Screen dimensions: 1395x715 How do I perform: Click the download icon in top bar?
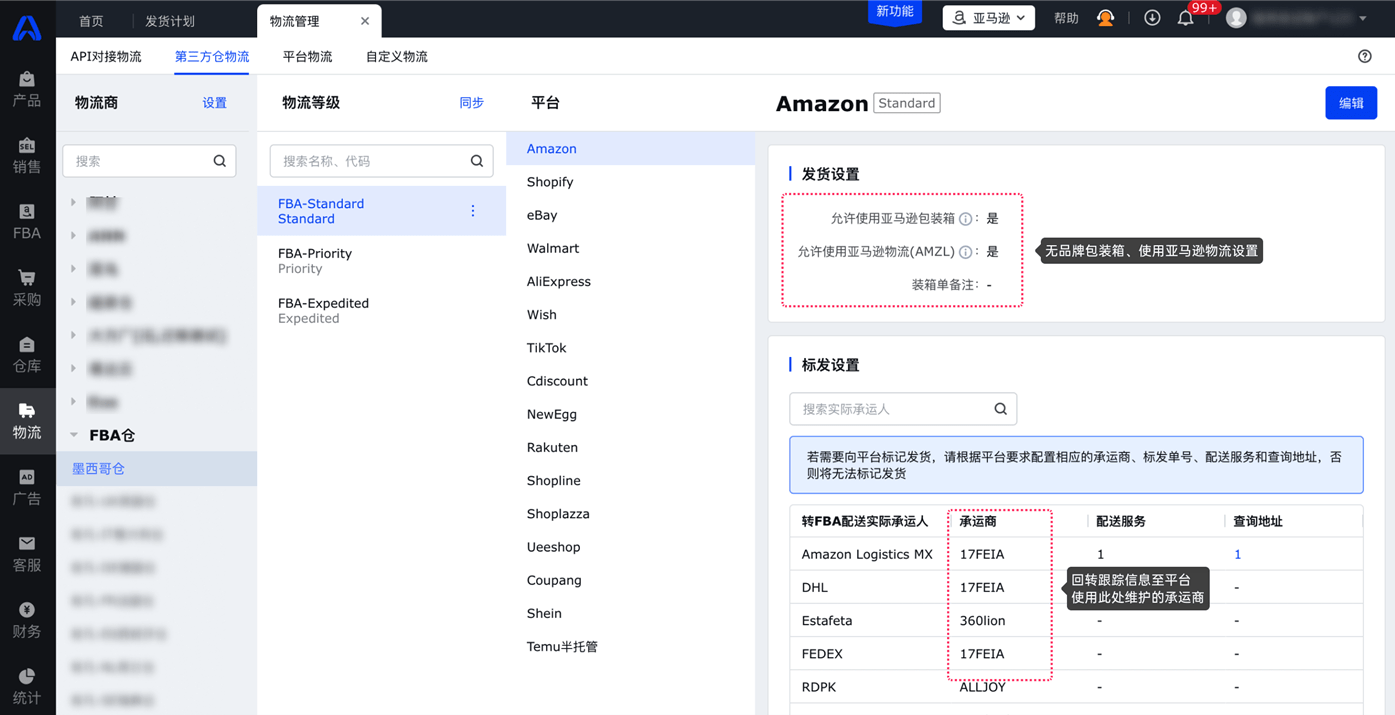(x=1152, y=18)
